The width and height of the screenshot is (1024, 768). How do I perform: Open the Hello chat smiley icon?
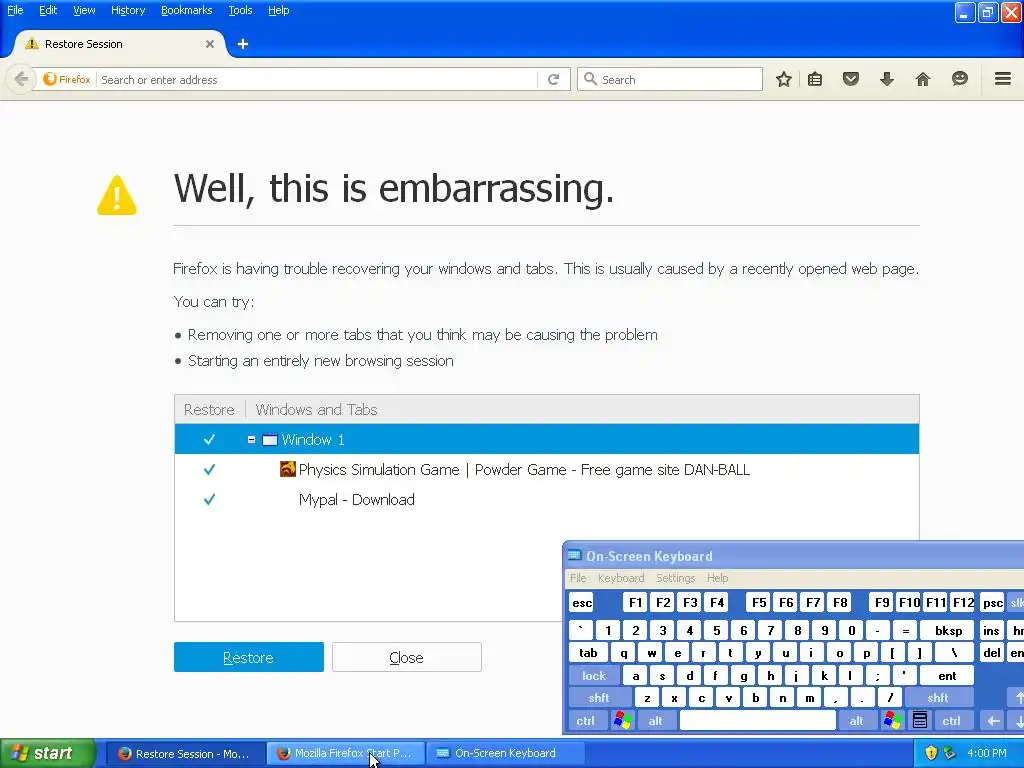959,79
